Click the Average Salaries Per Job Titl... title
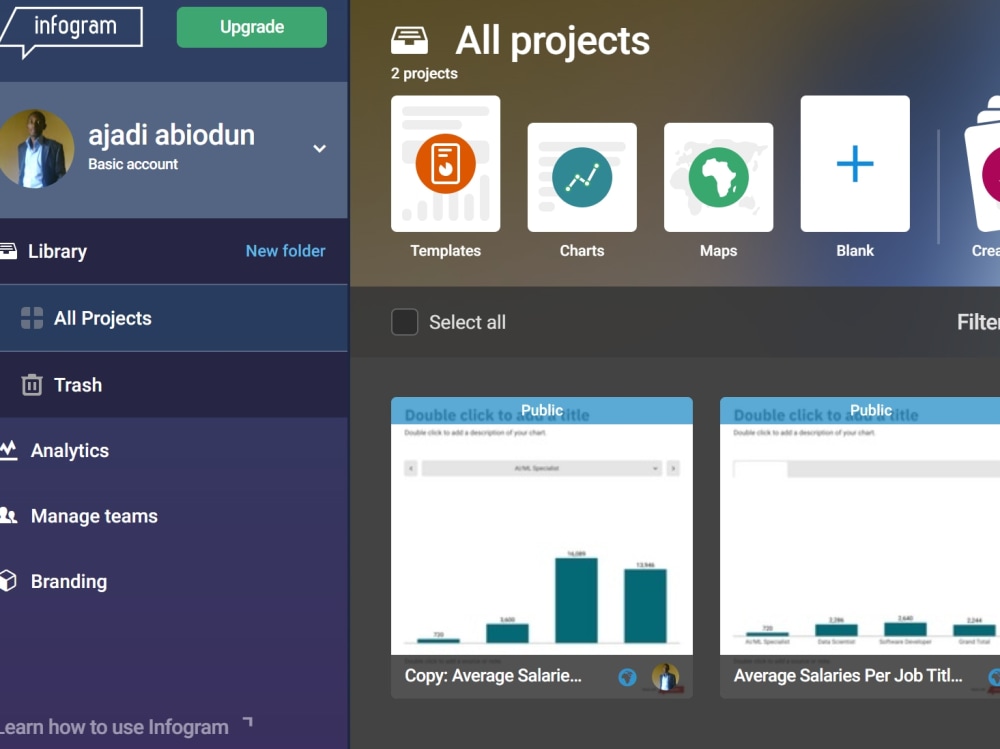1000x749 pixels. 848,676
